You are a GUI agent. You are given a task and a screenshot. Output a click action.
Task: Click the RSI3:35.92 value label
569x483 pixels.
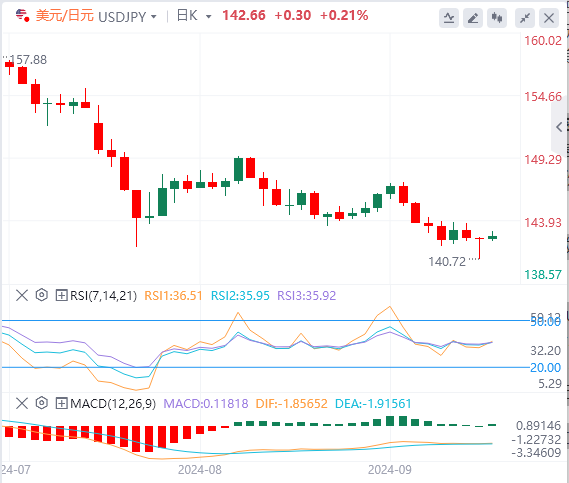(x=307, y=296)
